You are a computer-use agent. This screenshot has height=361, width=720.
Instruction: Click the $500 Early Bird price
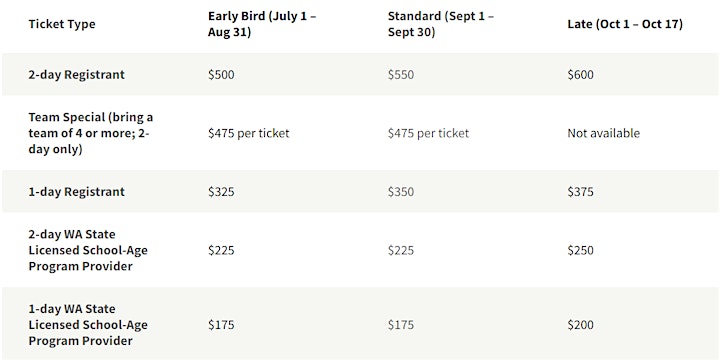221,74
